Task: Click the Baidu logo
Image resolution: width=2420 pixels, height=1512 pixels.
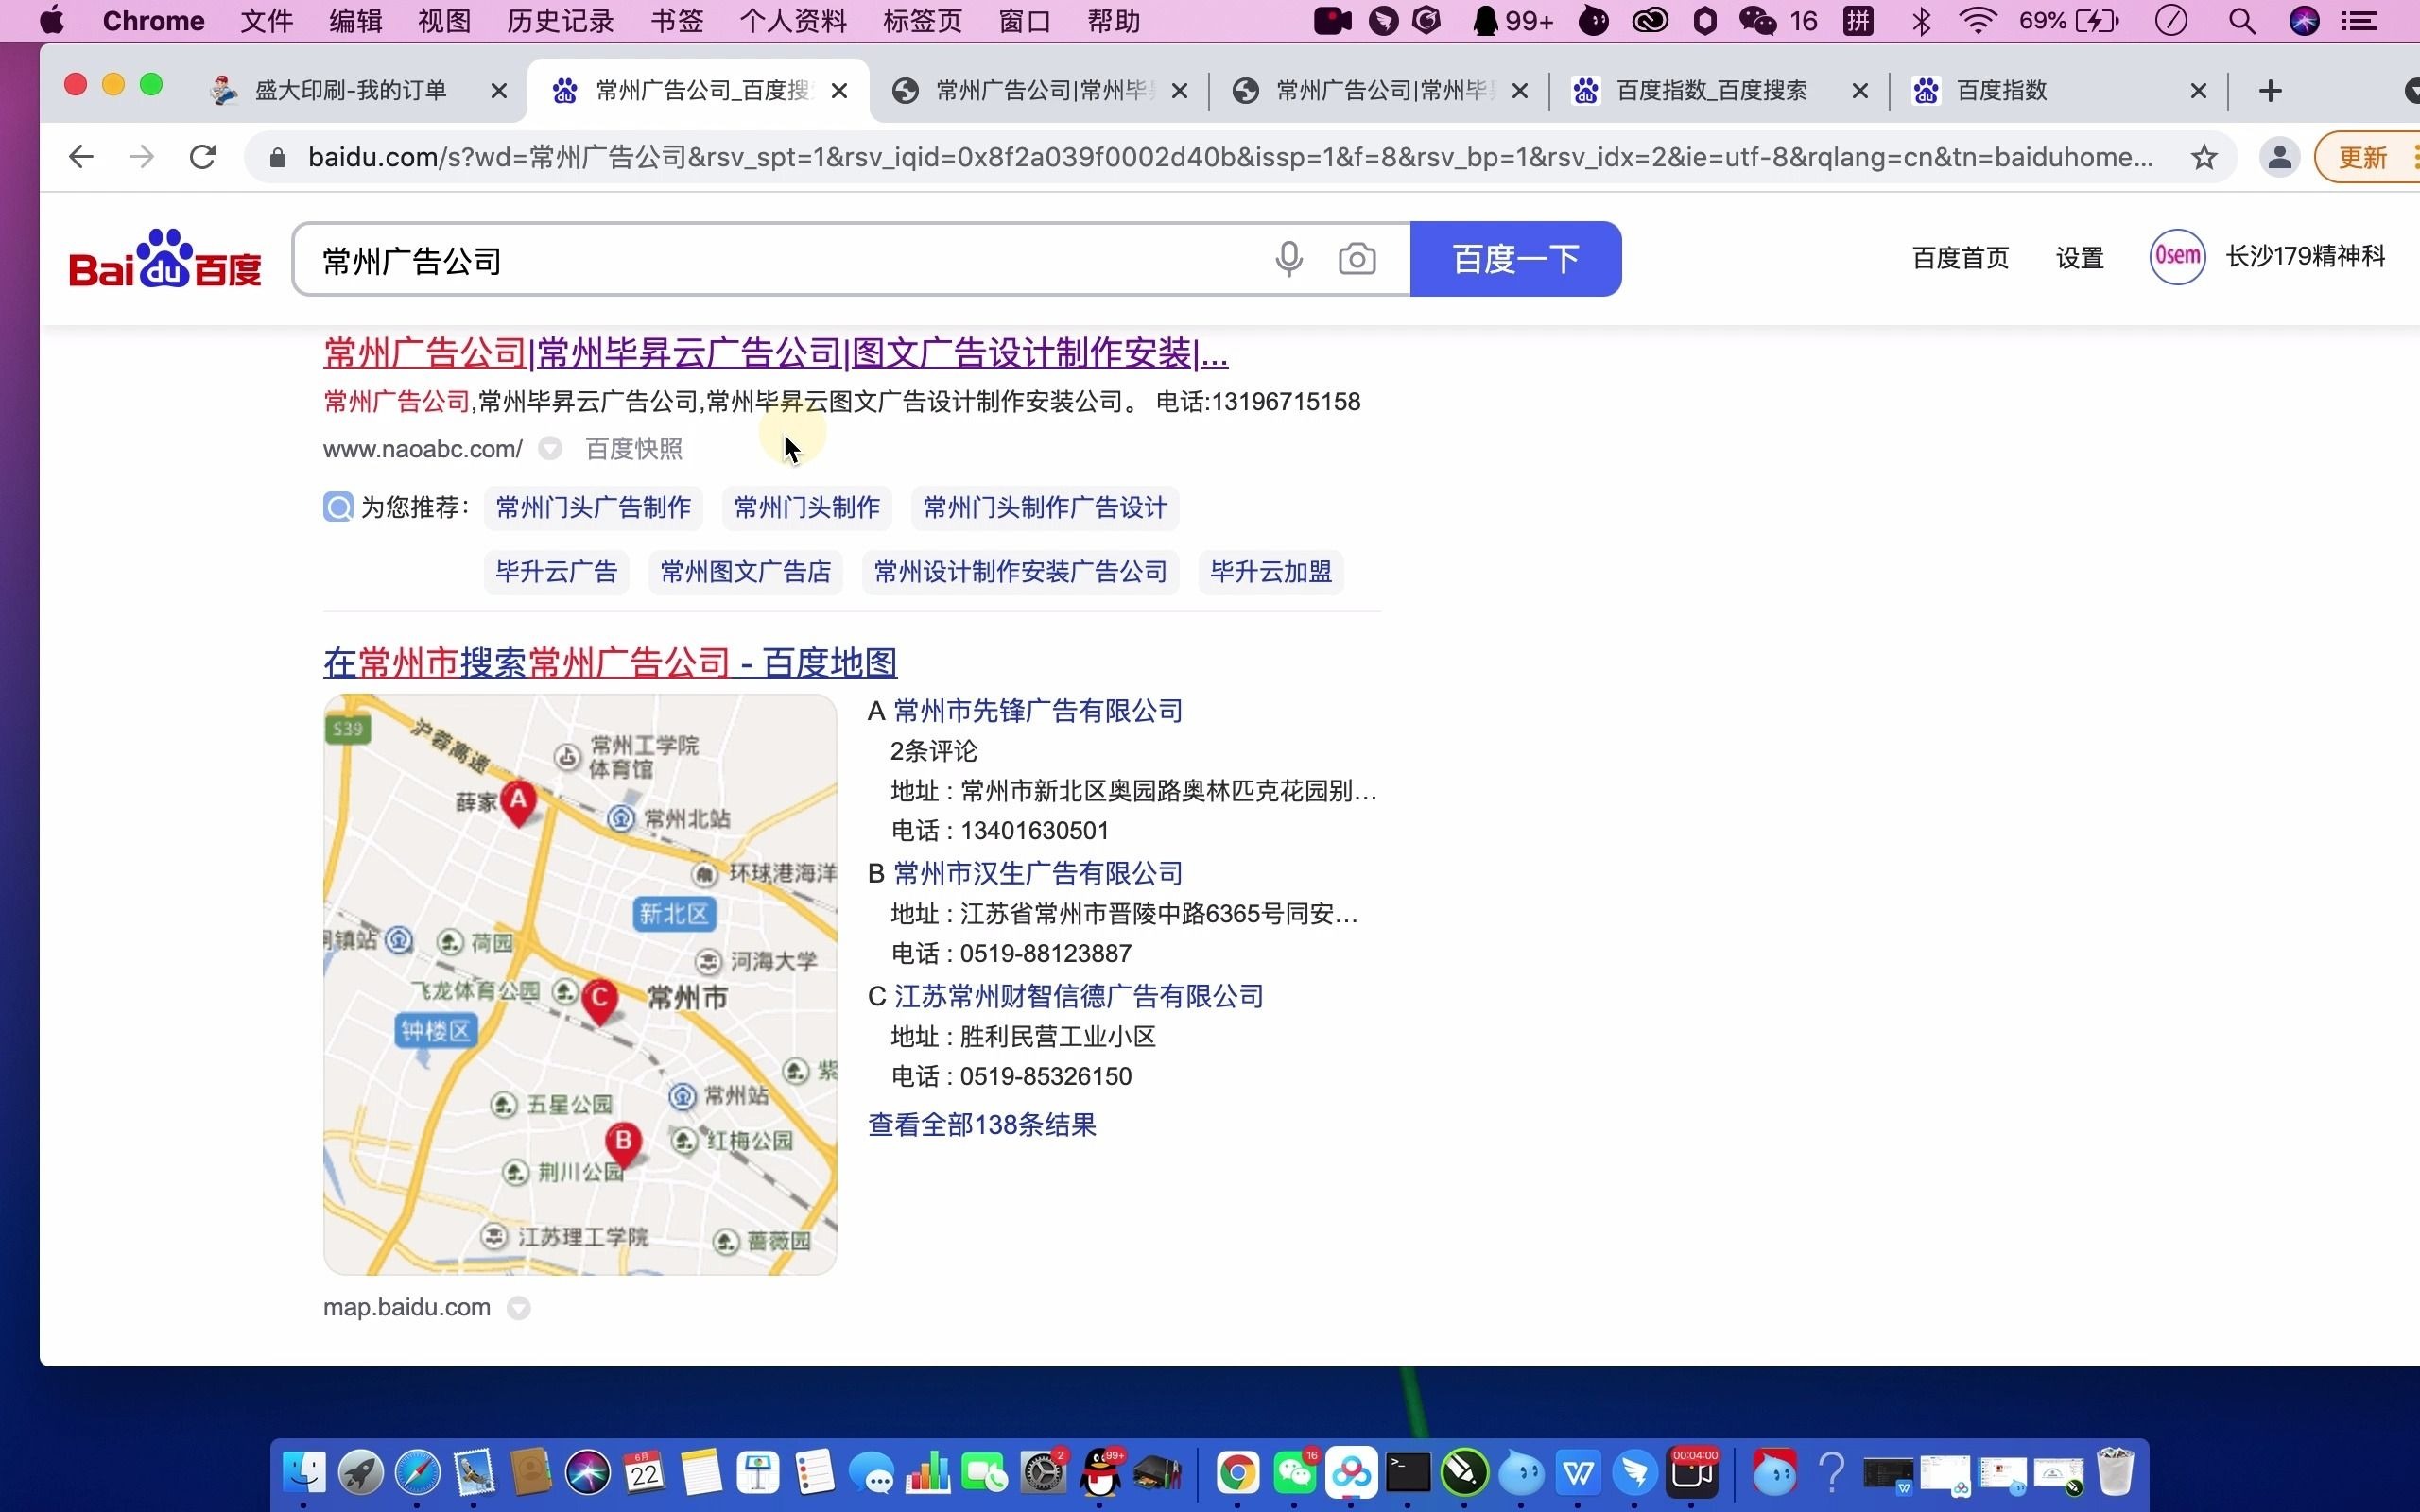Action: tap(165, 259)
